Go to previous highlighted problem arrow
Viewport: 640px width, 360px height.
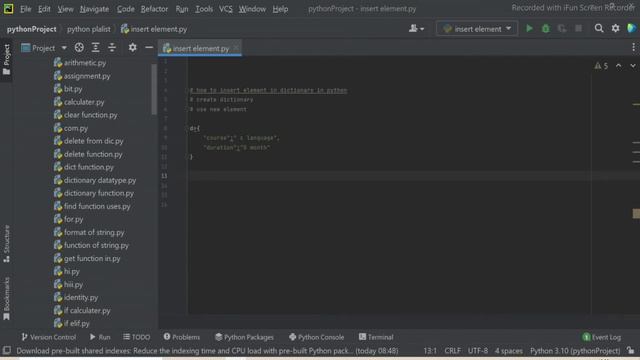click(x=618, y=66)
